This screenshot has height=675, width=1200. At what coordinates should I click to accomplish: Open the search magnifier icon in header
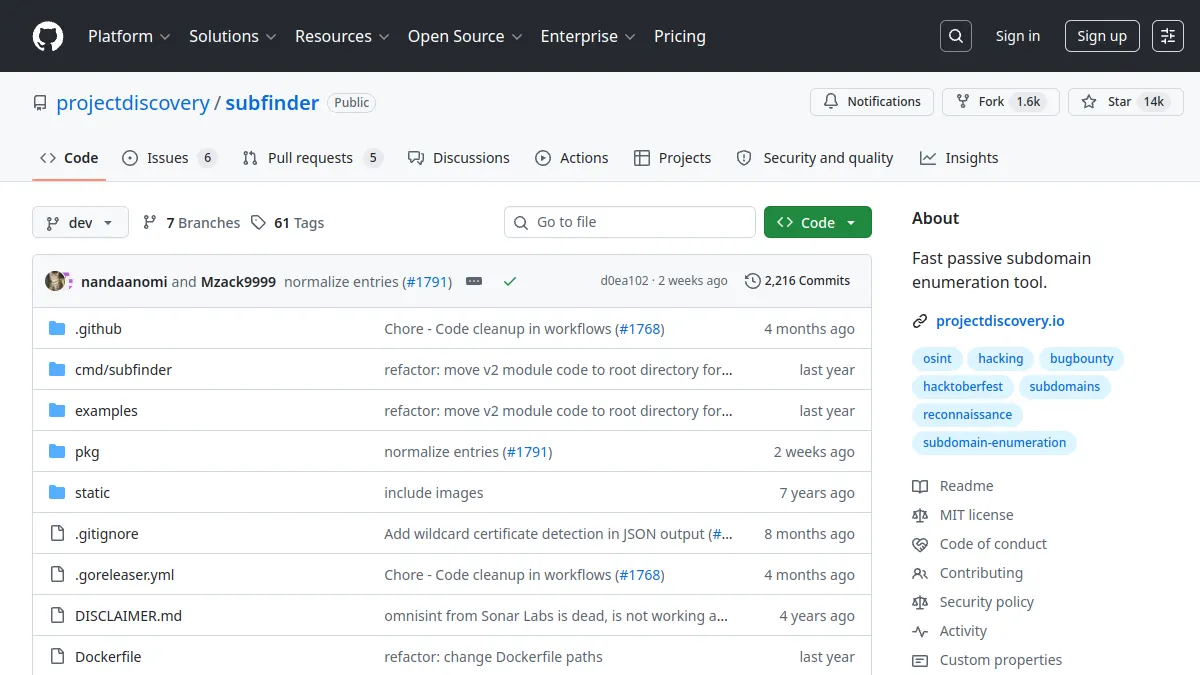(x=956, y=36)
